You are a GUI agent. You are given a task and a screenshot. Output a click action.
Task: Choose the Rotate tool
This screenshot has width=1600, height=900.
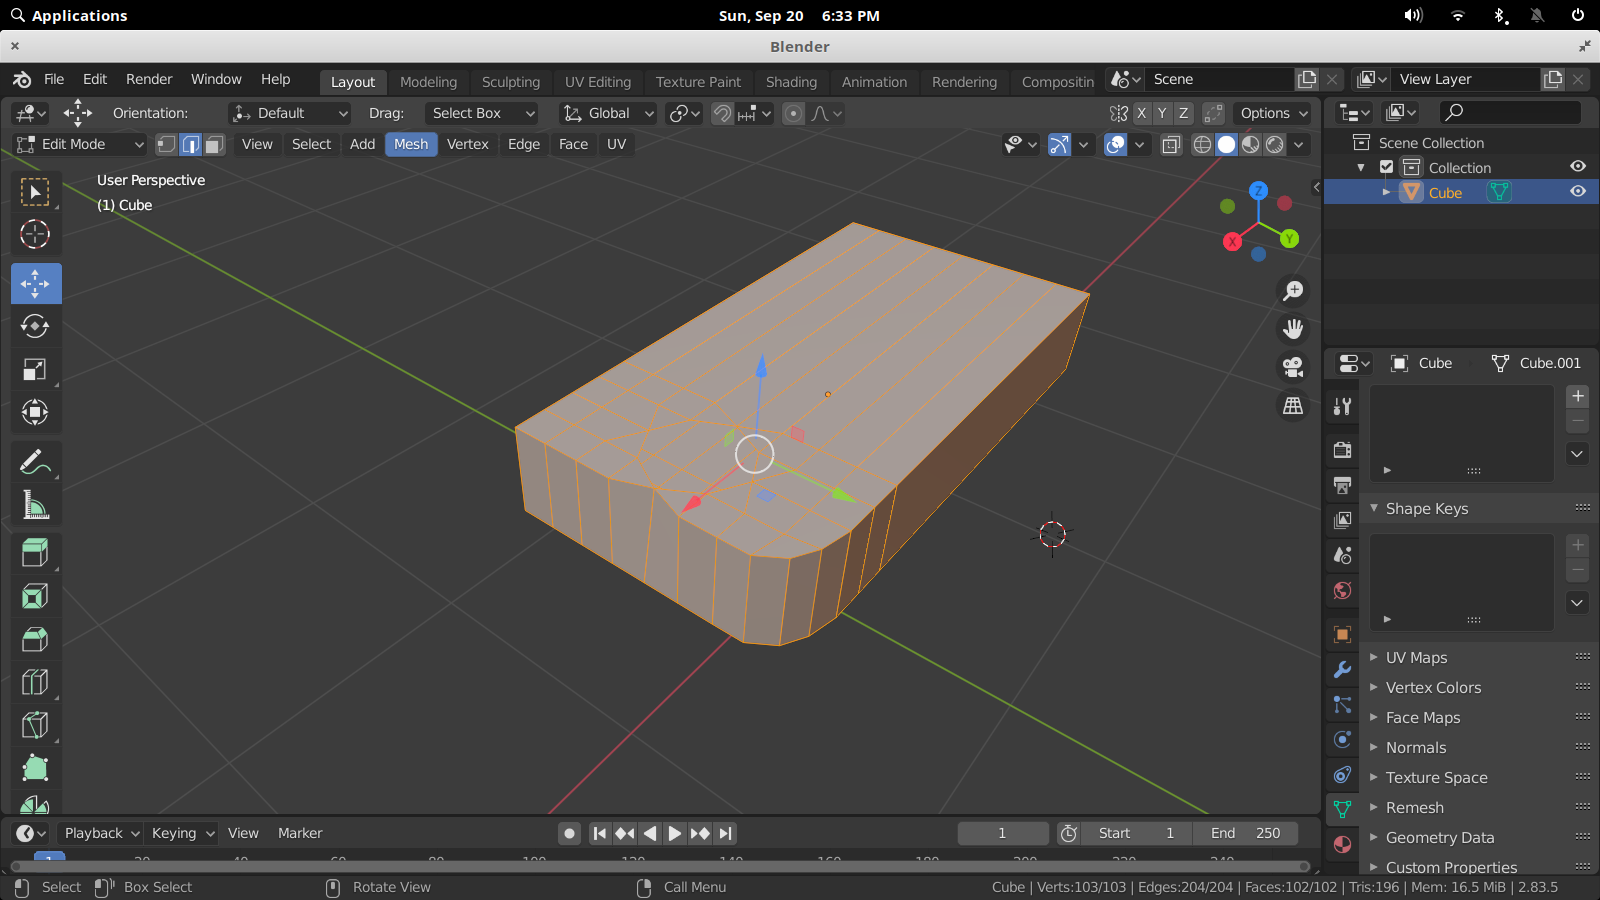pos(35,326)
